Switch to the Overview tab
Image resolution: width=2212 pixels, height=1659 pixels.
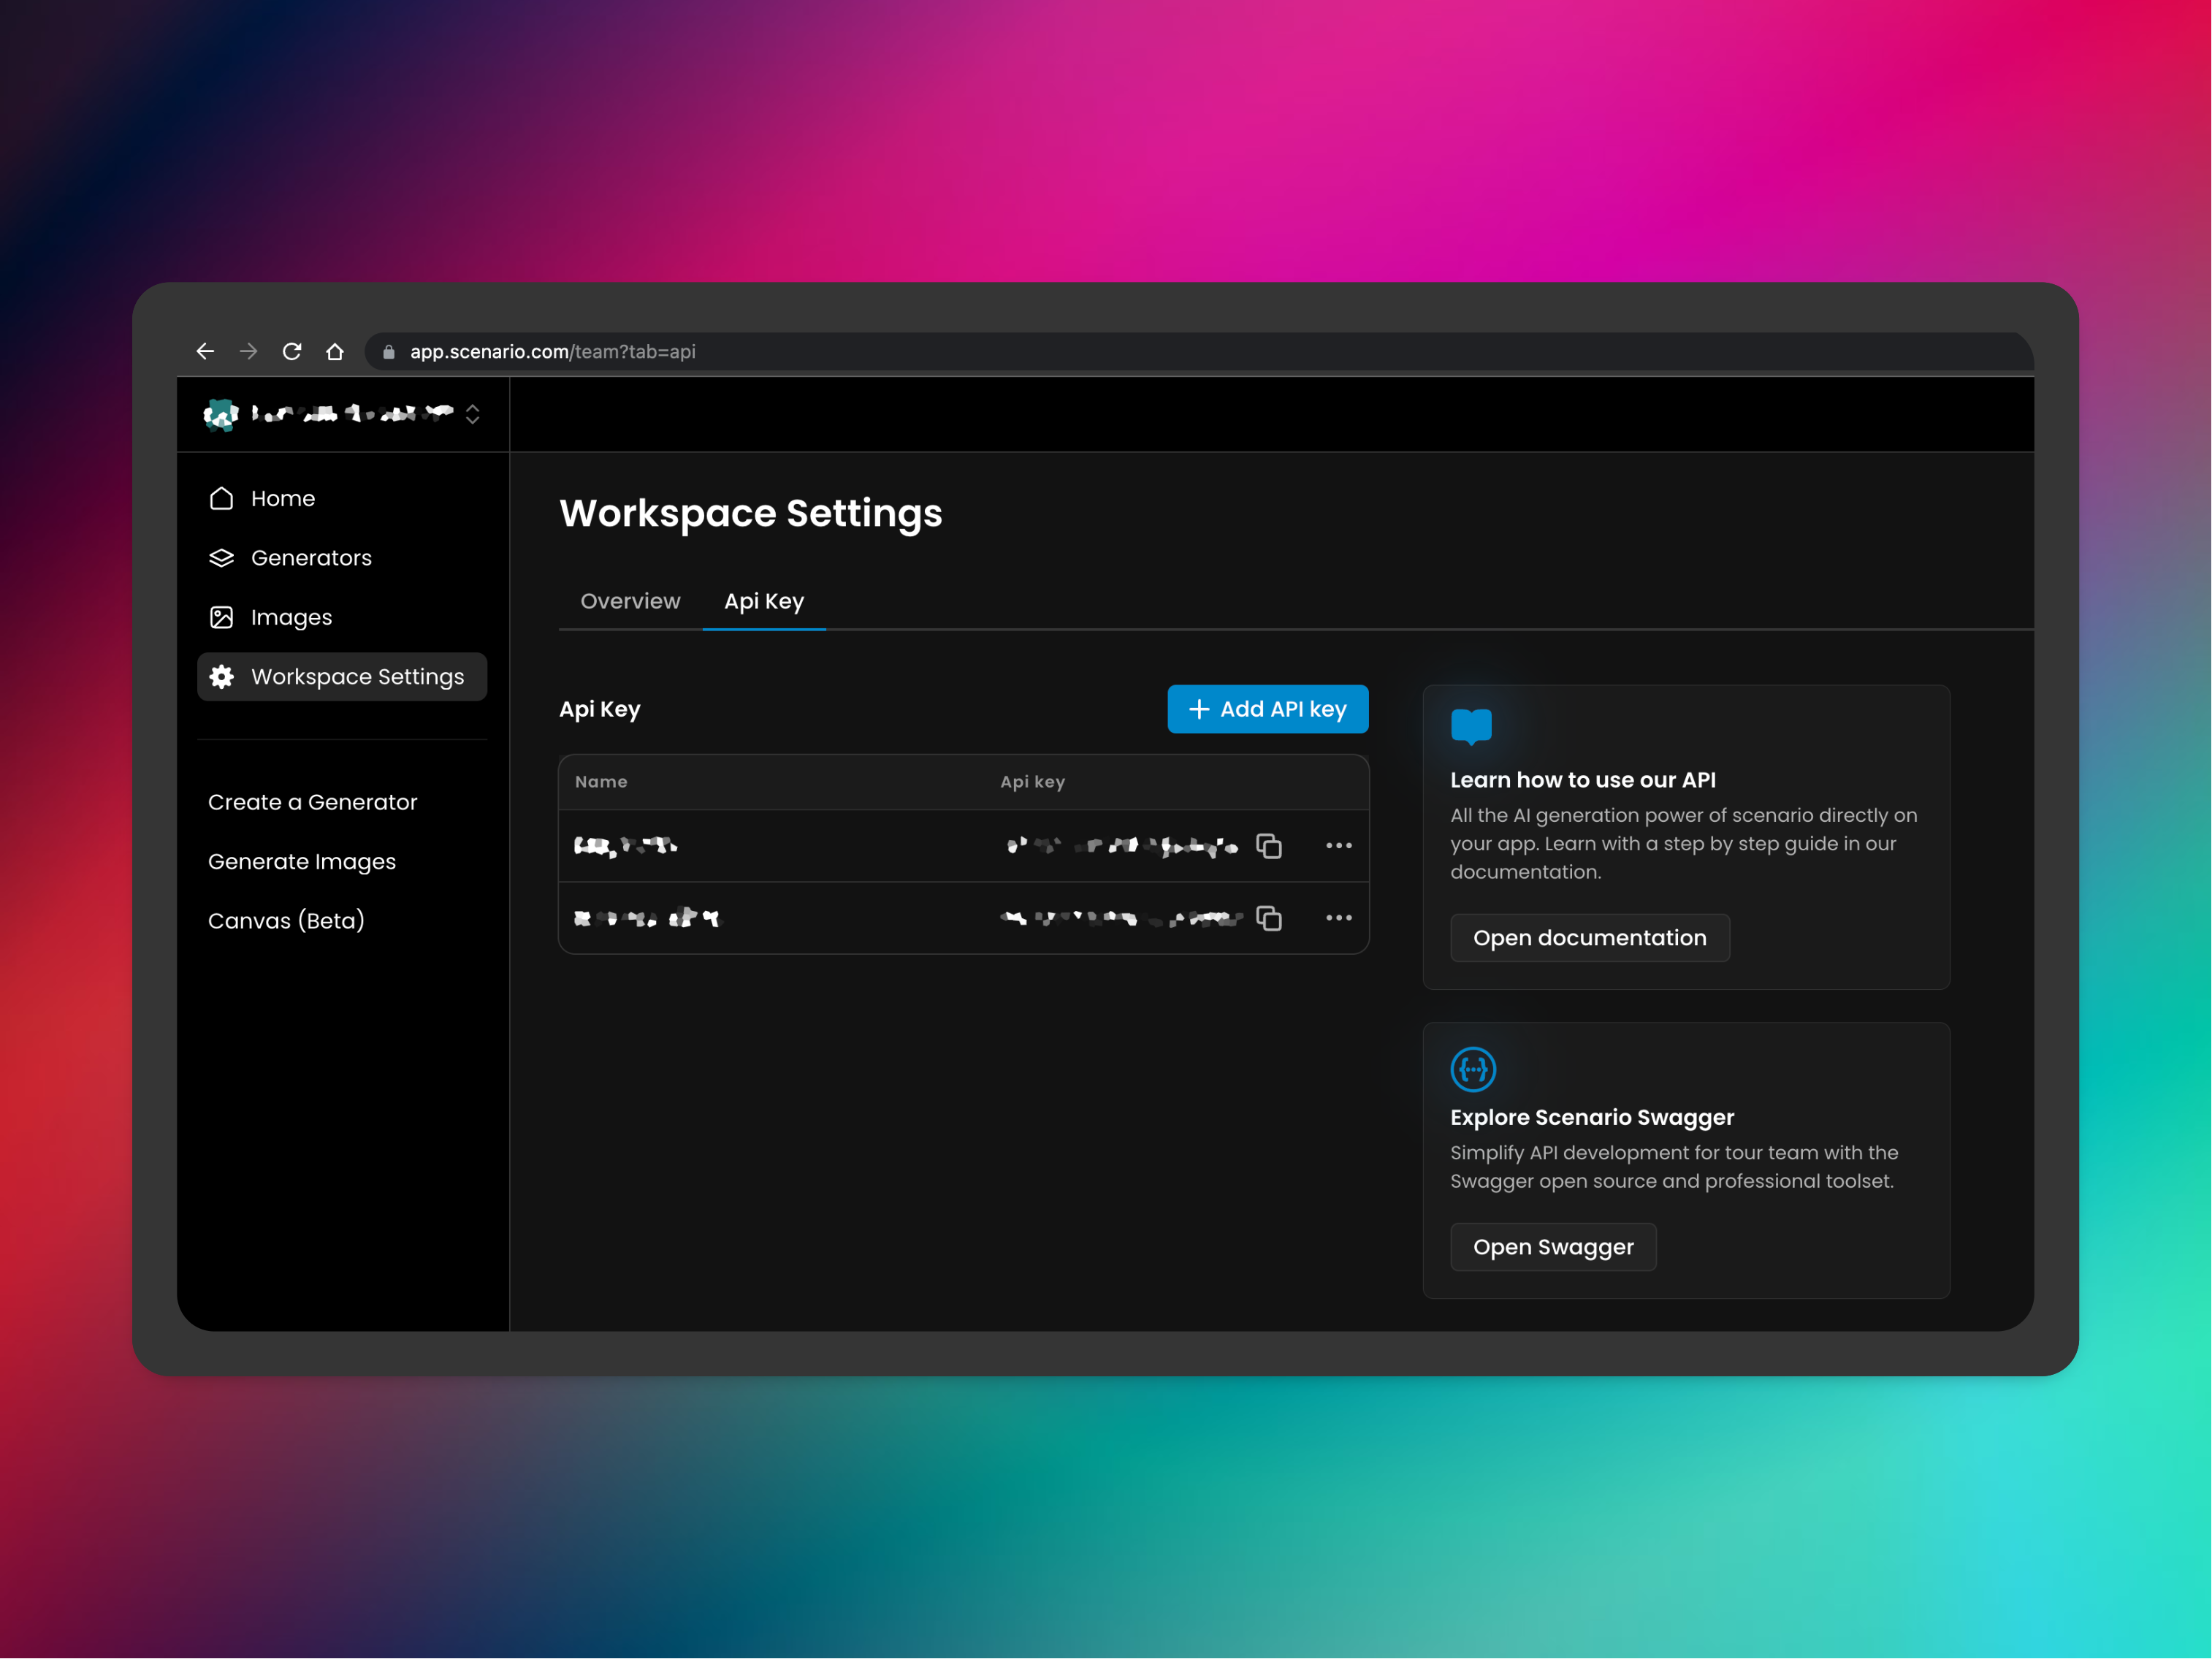coord(630,601)
